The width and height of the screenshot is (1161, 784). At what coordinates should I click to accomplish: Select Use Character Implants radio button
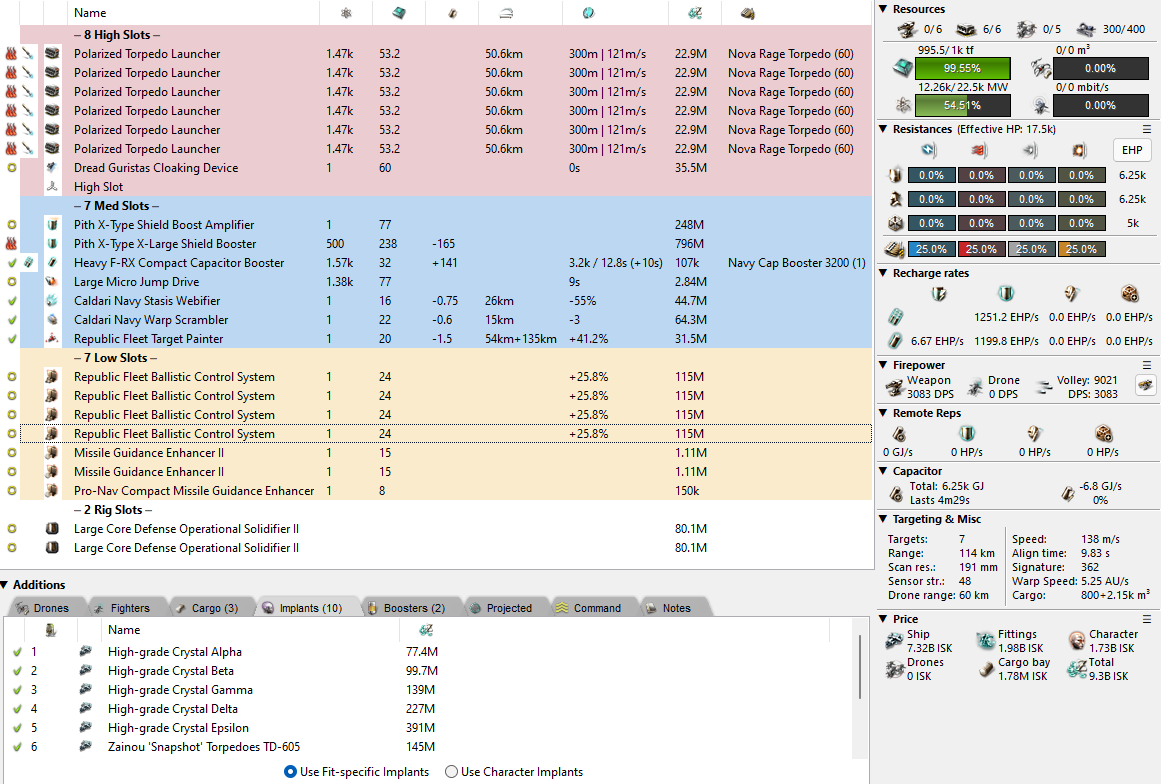451,772
